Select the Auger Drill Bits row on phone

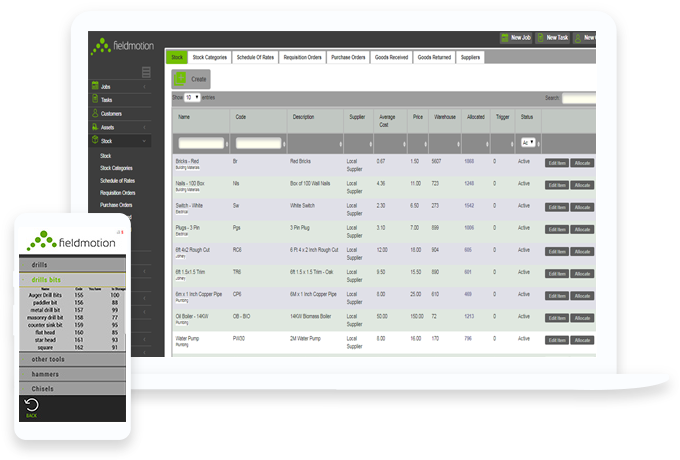pos(72,295)
